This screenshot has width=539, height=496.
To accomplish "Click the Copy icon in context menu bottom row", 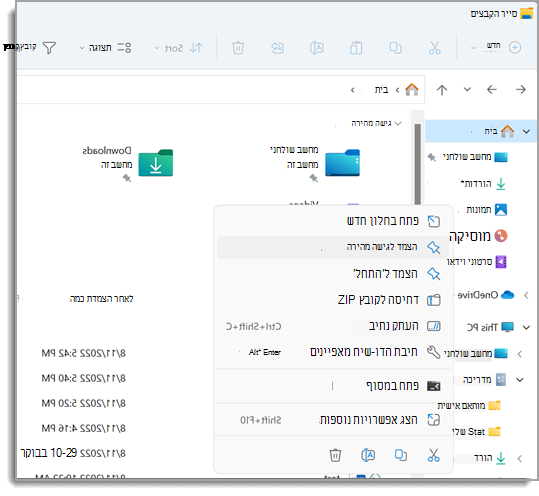I will tap(400, 455).
